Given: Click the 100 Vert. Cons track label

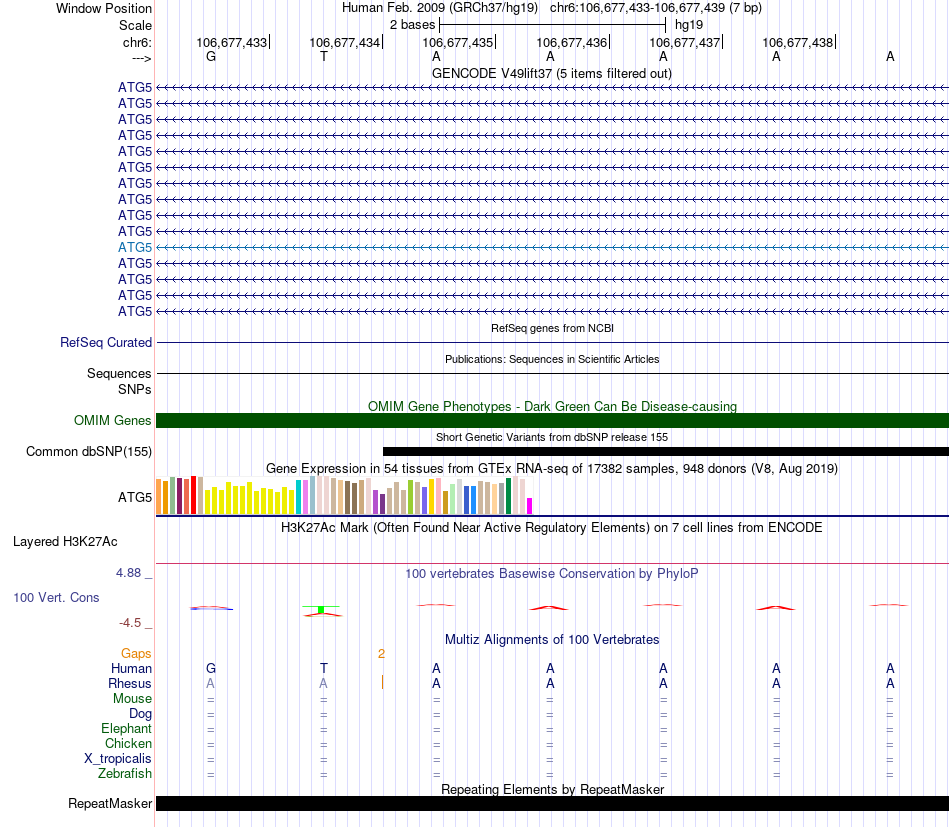Looking at the screenshot, I should (x=56, y=597).
